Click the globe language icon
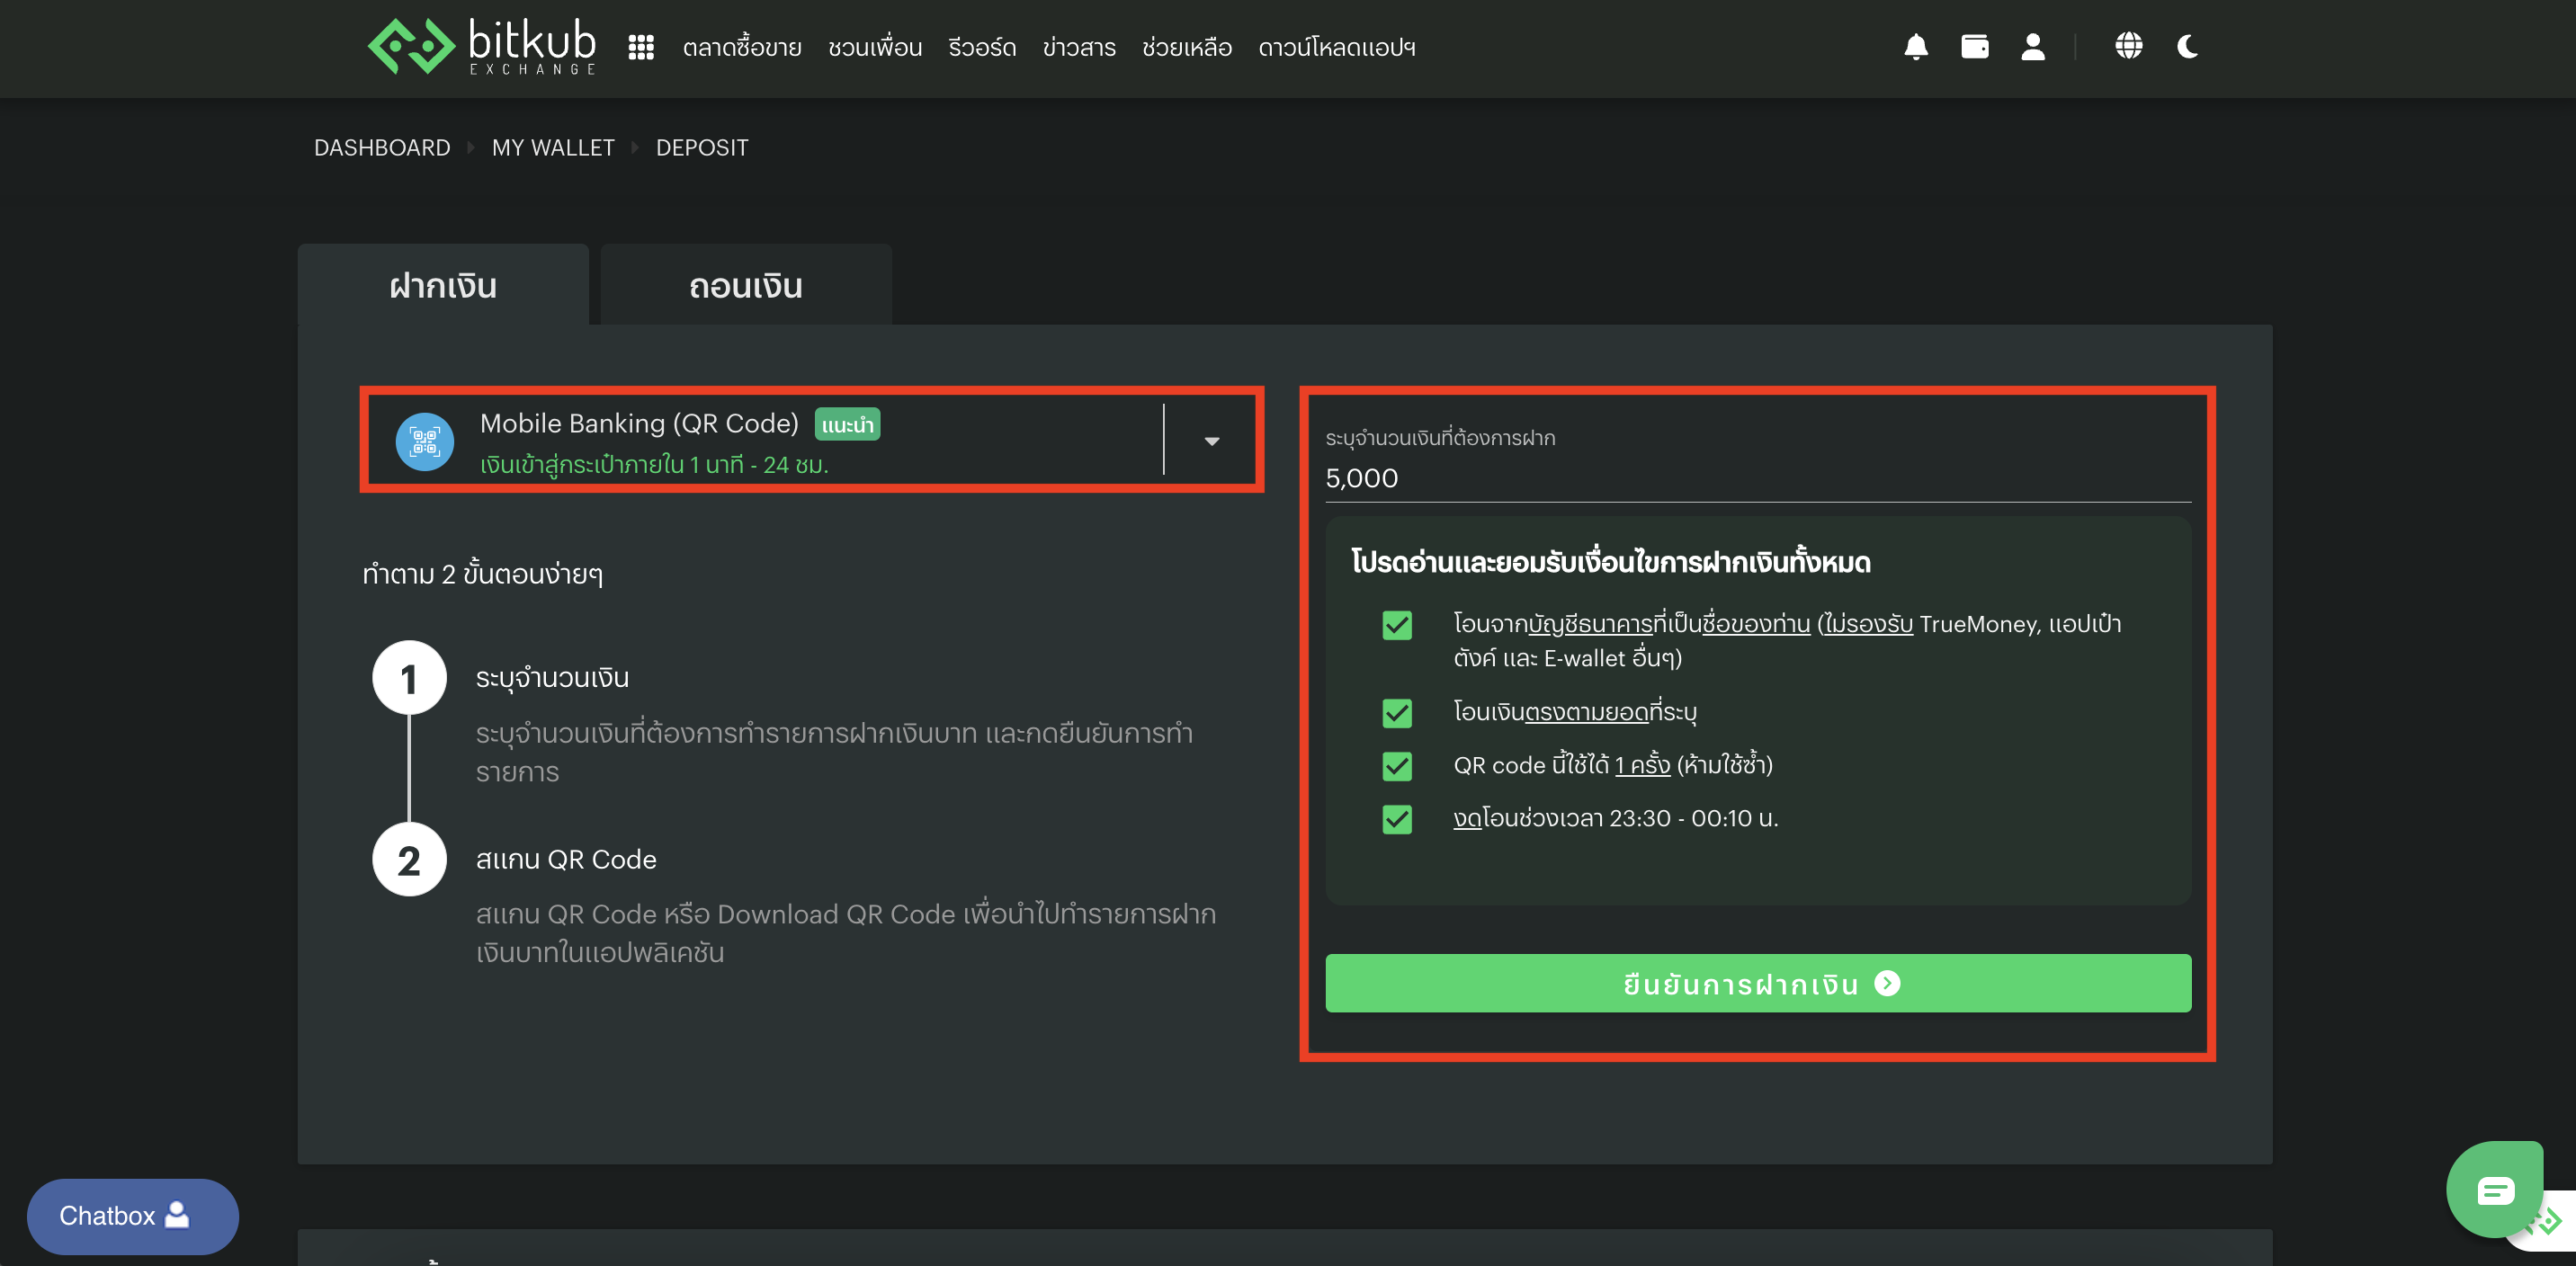Screen dimensions: 2576x1266 2128,46
